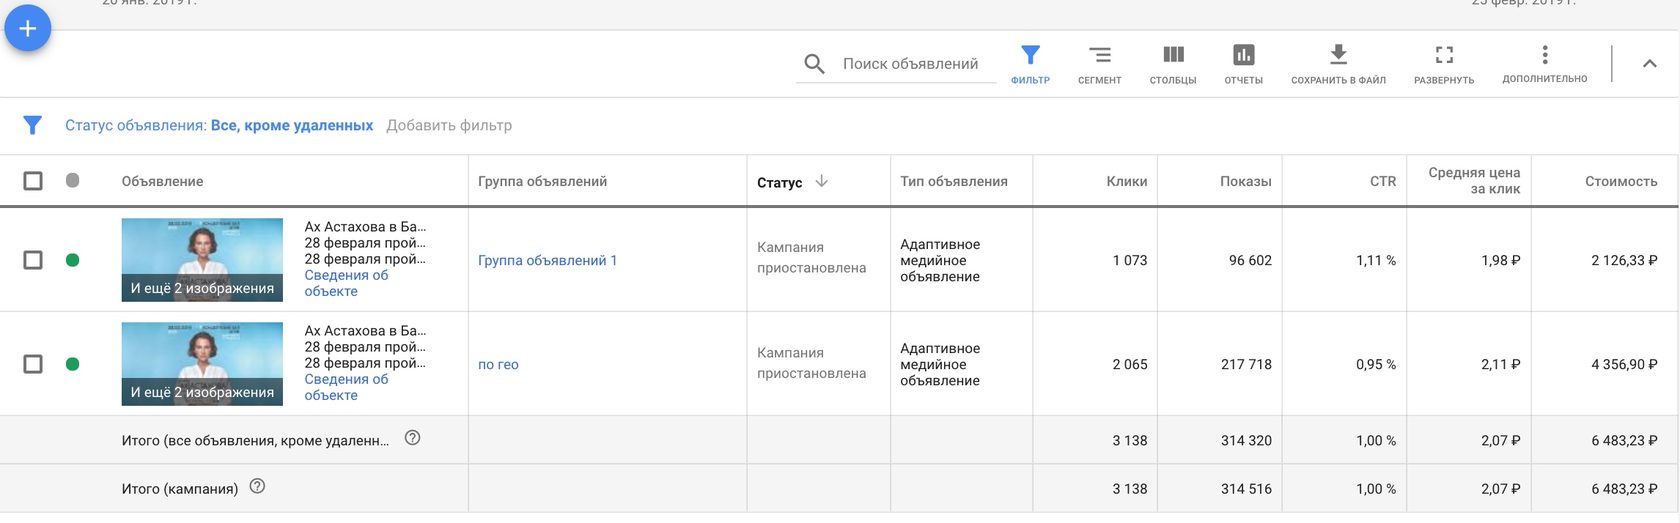
Task: Open status dropdown for the first ad's green dot
Action: (x=72, y=260)
